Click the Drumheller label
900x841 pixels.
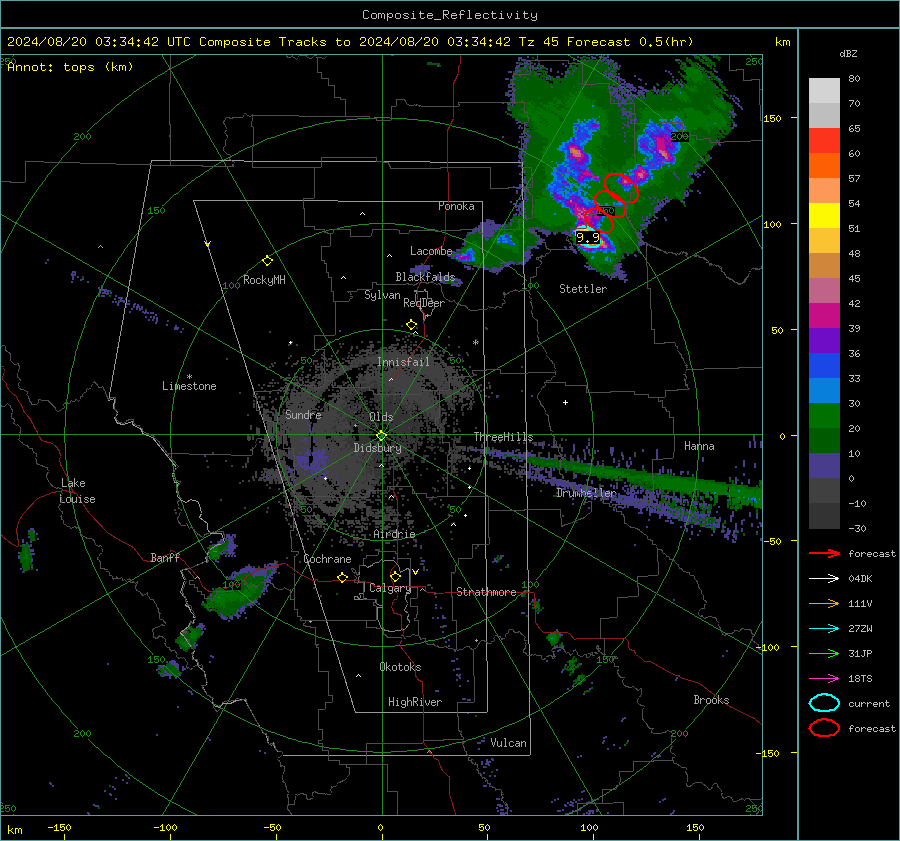(x=586, y=493)
